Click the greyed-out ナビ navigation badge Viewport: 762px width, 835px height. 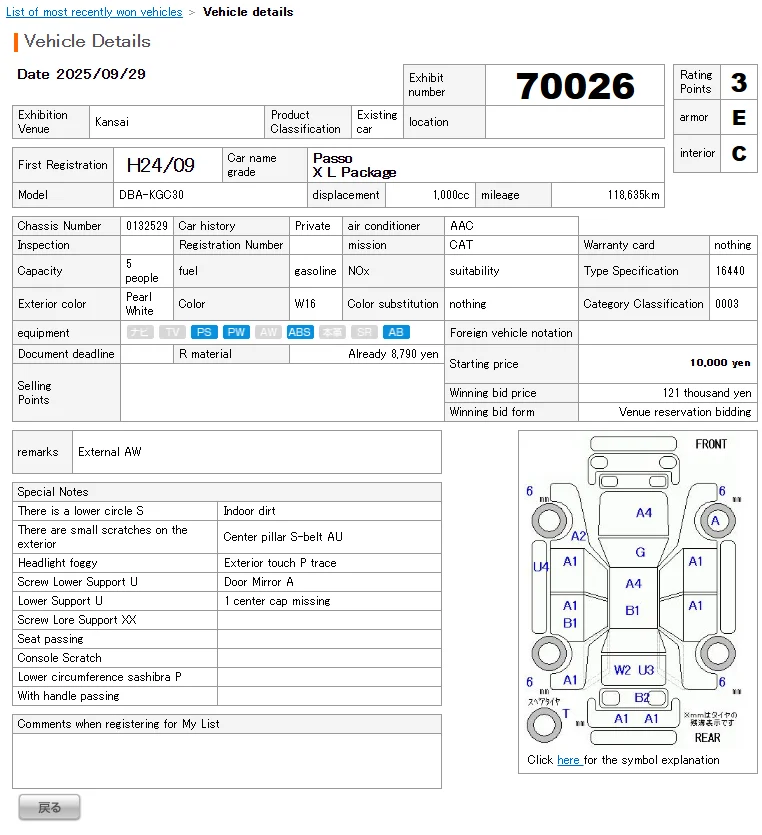[x=140, y=332]
